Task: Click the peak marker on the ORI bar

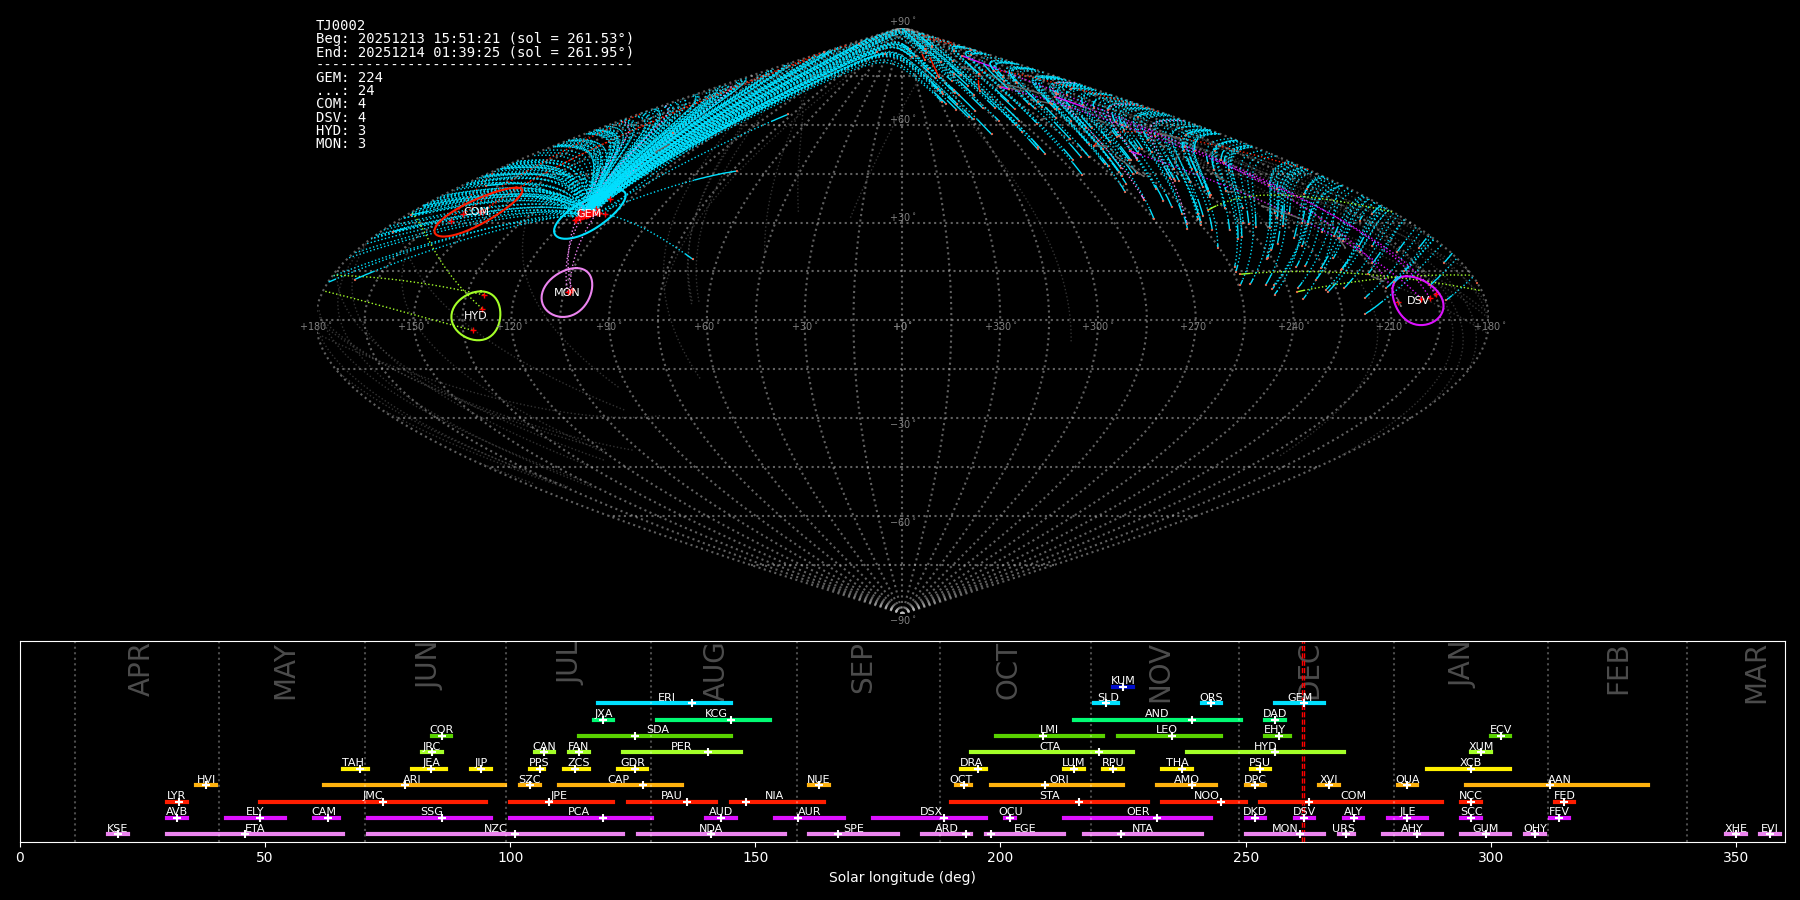Action: coord(1045,785)
